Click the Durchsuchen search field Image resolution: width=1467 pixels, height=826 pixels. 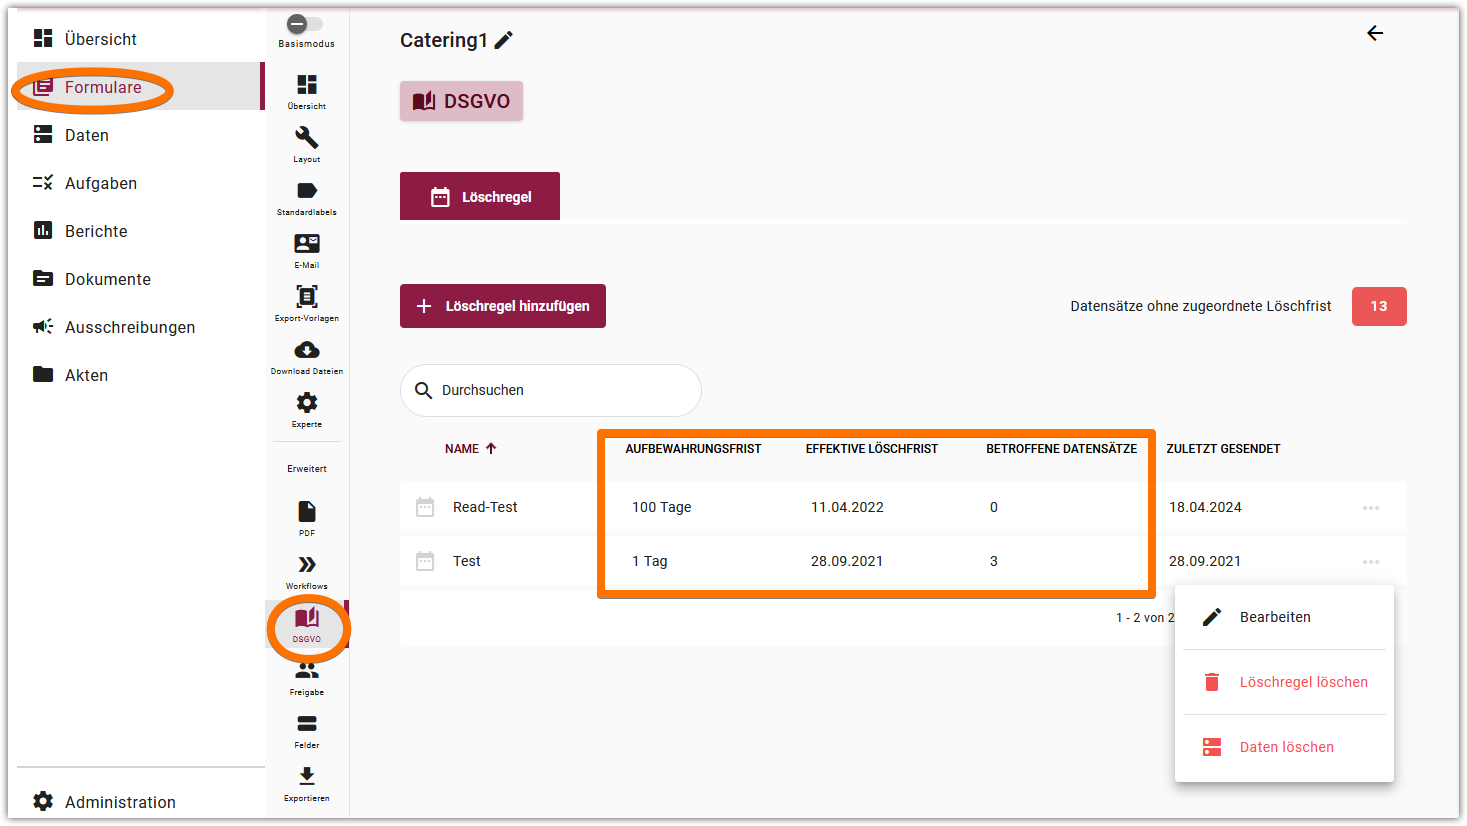(551, 390)
